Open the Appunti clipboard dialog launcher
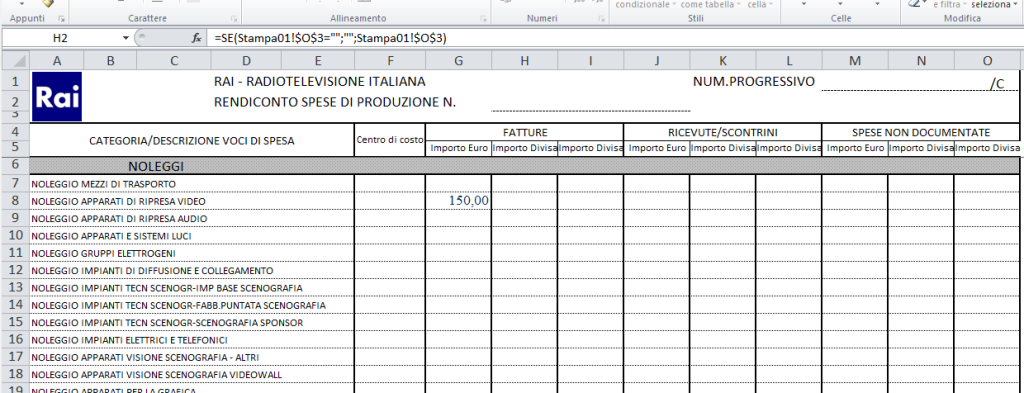Screen dimensions: 1024x393 (x=62, y=19)
